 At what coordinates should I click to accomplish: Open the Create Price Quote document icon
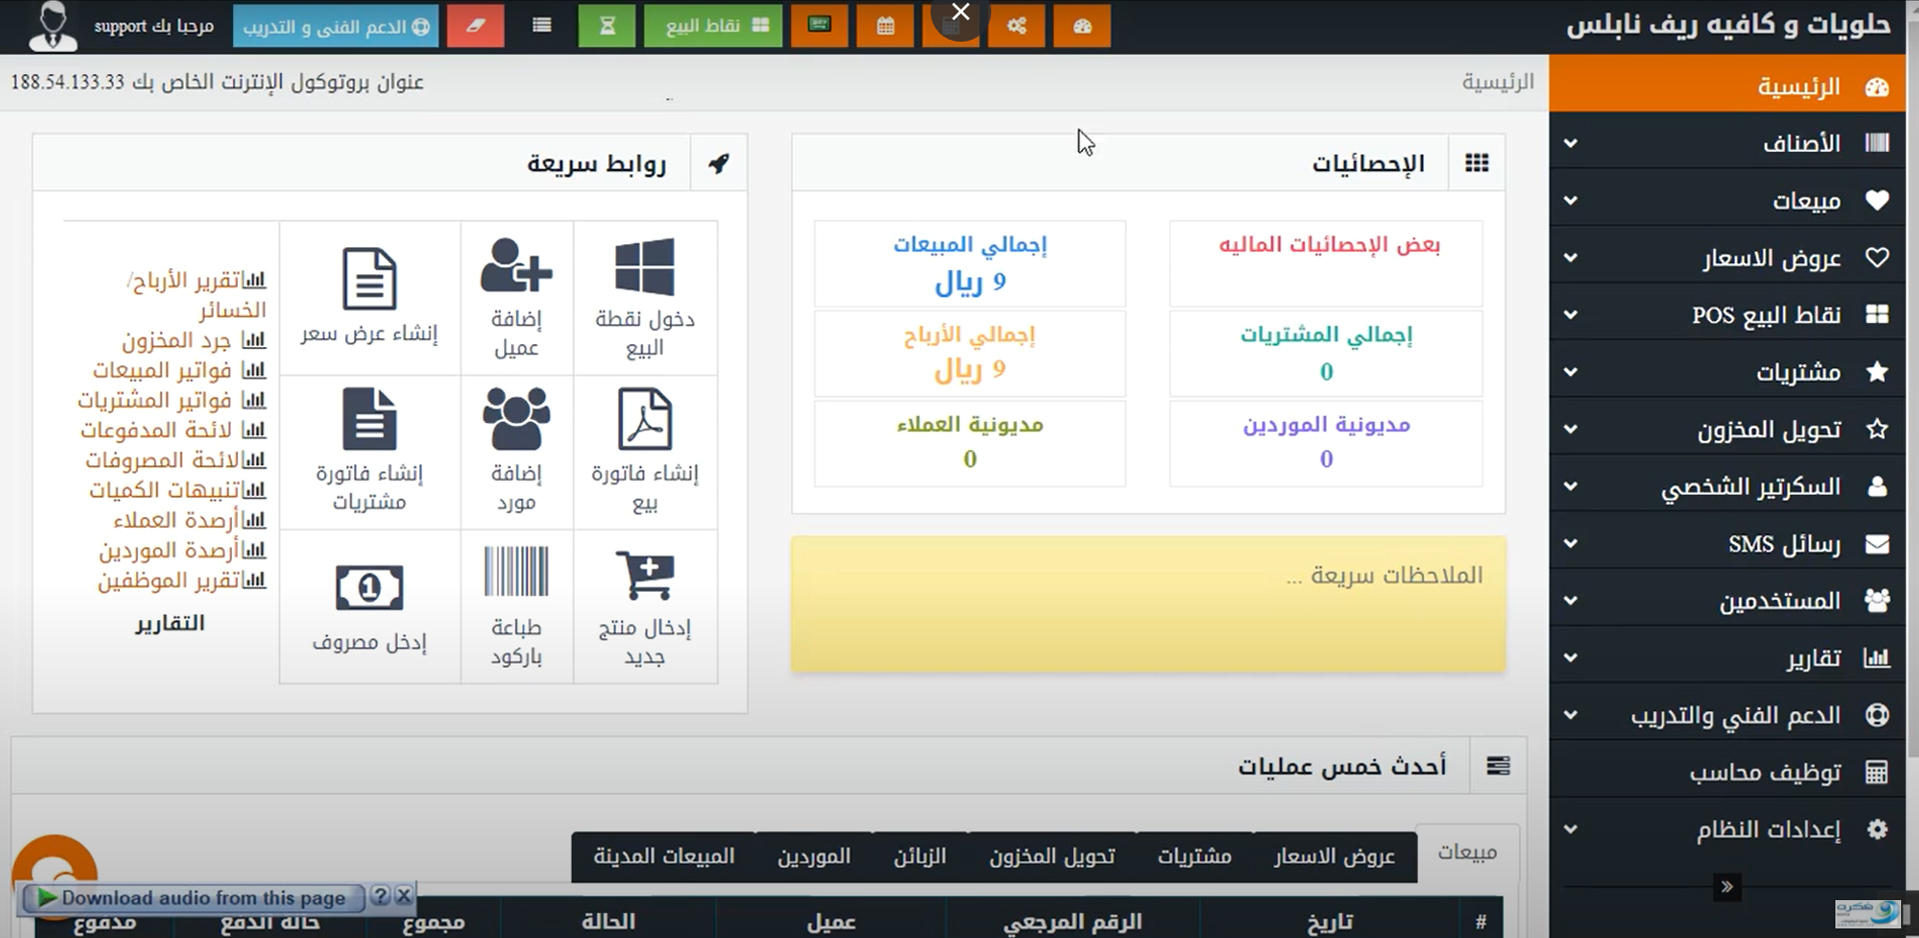tap(369, 279)
